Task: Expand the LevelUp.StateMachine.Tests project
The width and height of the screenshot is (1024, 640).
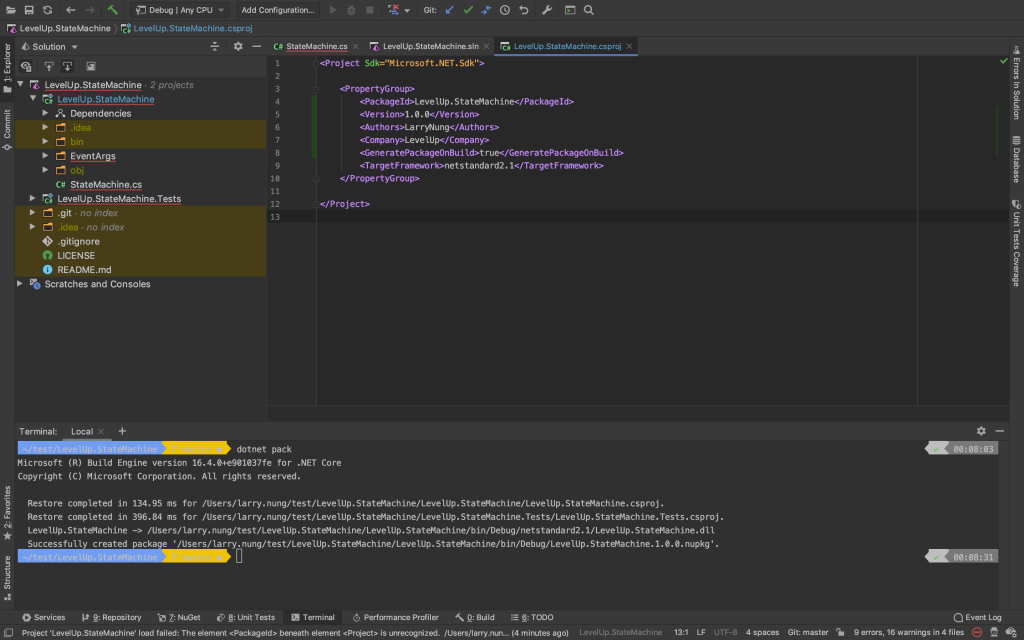Action: coord(33,198)
